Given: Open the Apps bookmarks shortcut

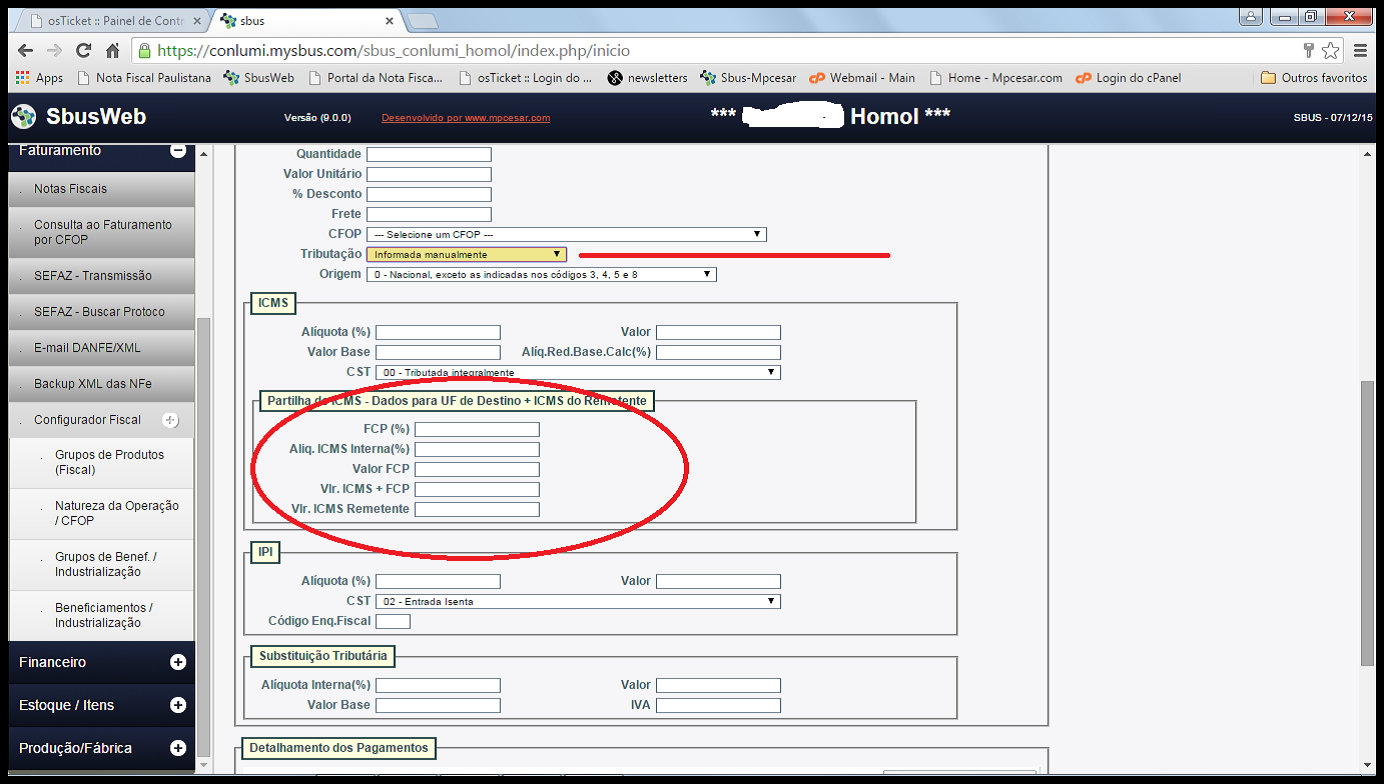Looking at the screenshot, I should tap(39, 78).
